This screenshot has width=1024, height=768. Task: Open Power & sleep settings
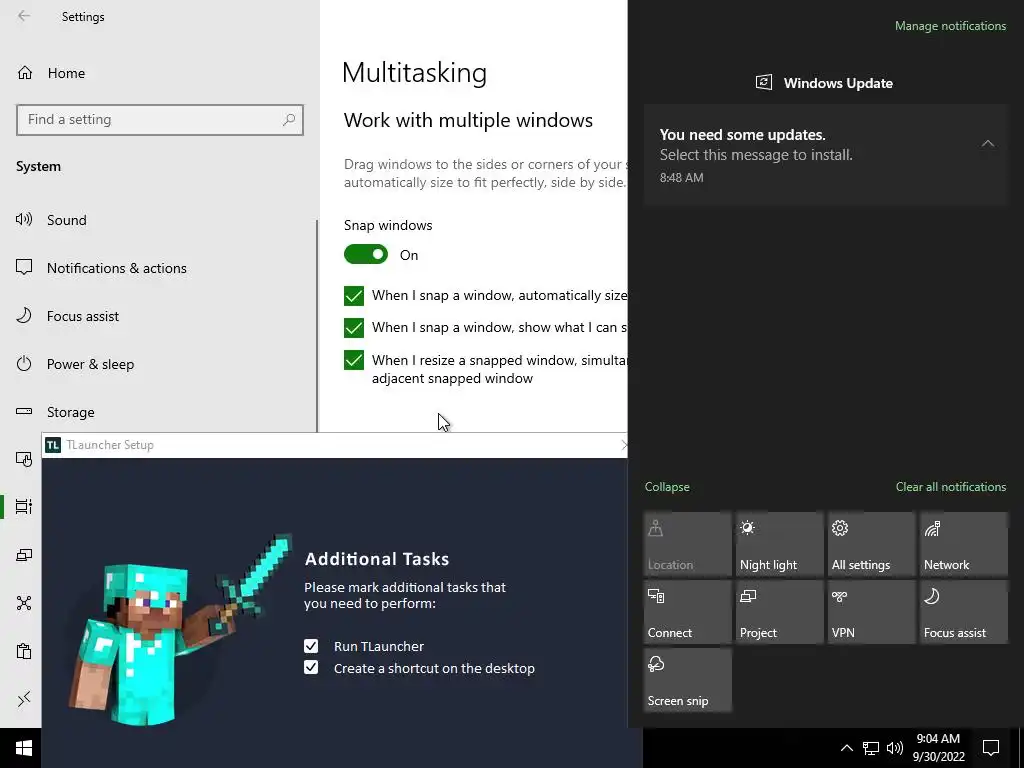90,364
